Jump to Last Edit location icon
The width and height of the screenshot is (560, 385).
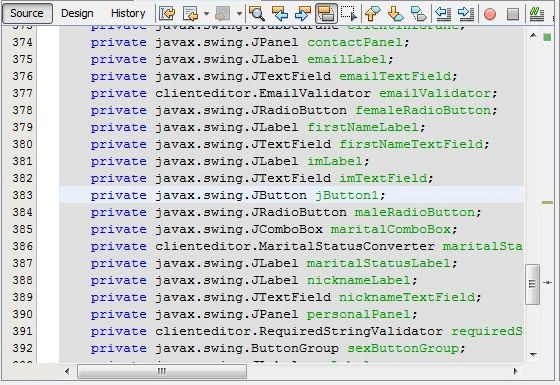[167, 14]
